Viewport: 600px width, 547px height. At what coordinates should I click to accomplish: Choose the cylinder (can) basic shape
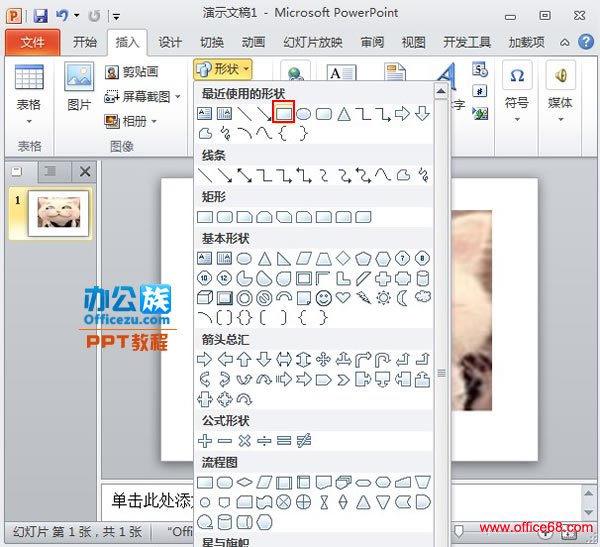tap(422, 279)
